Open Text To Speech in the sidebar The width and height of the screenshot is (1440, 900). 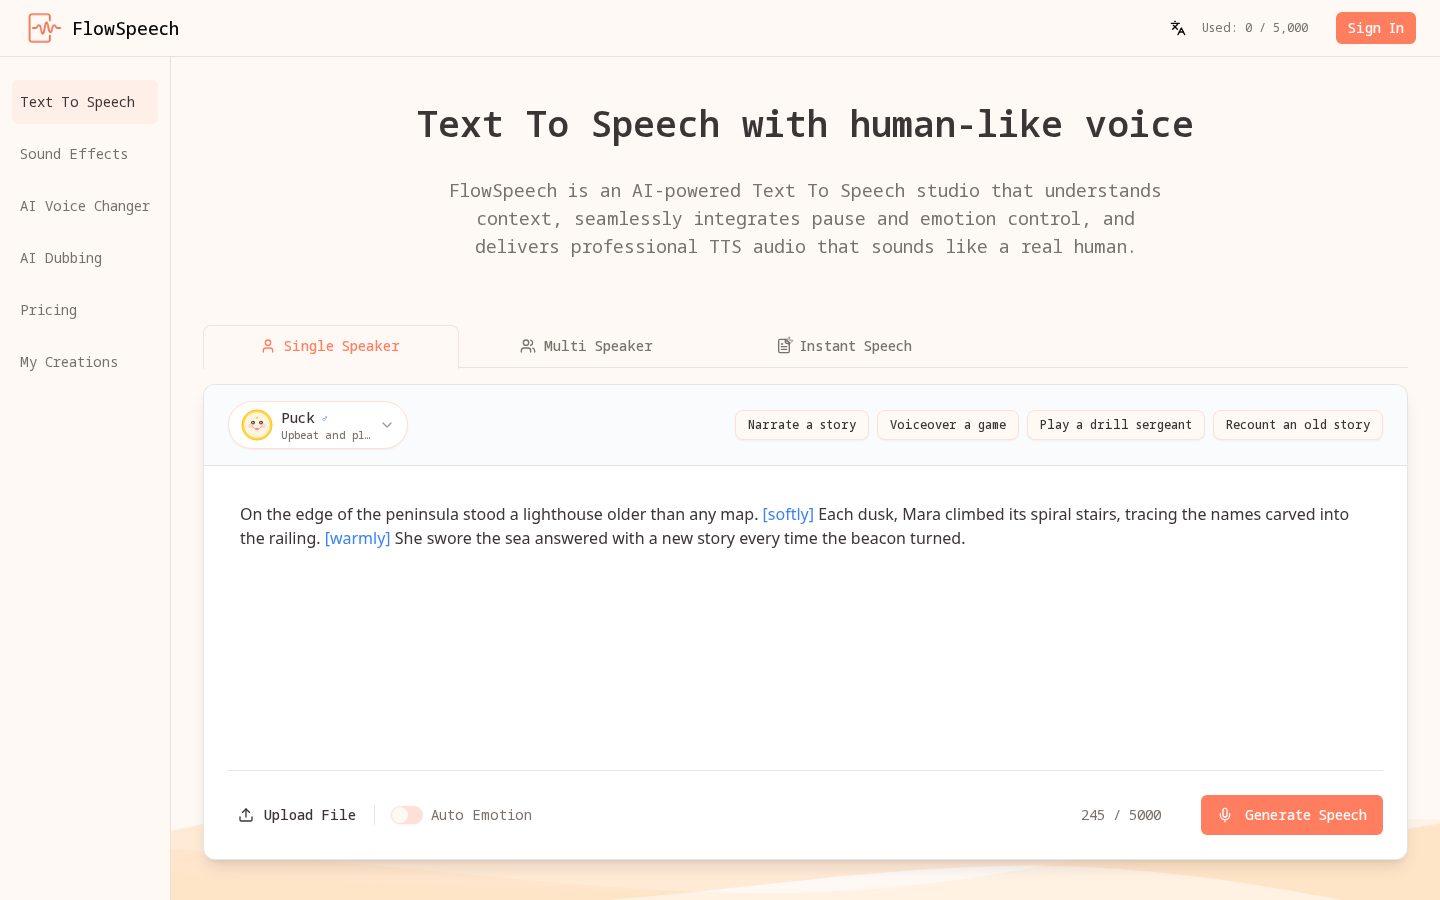85,102
